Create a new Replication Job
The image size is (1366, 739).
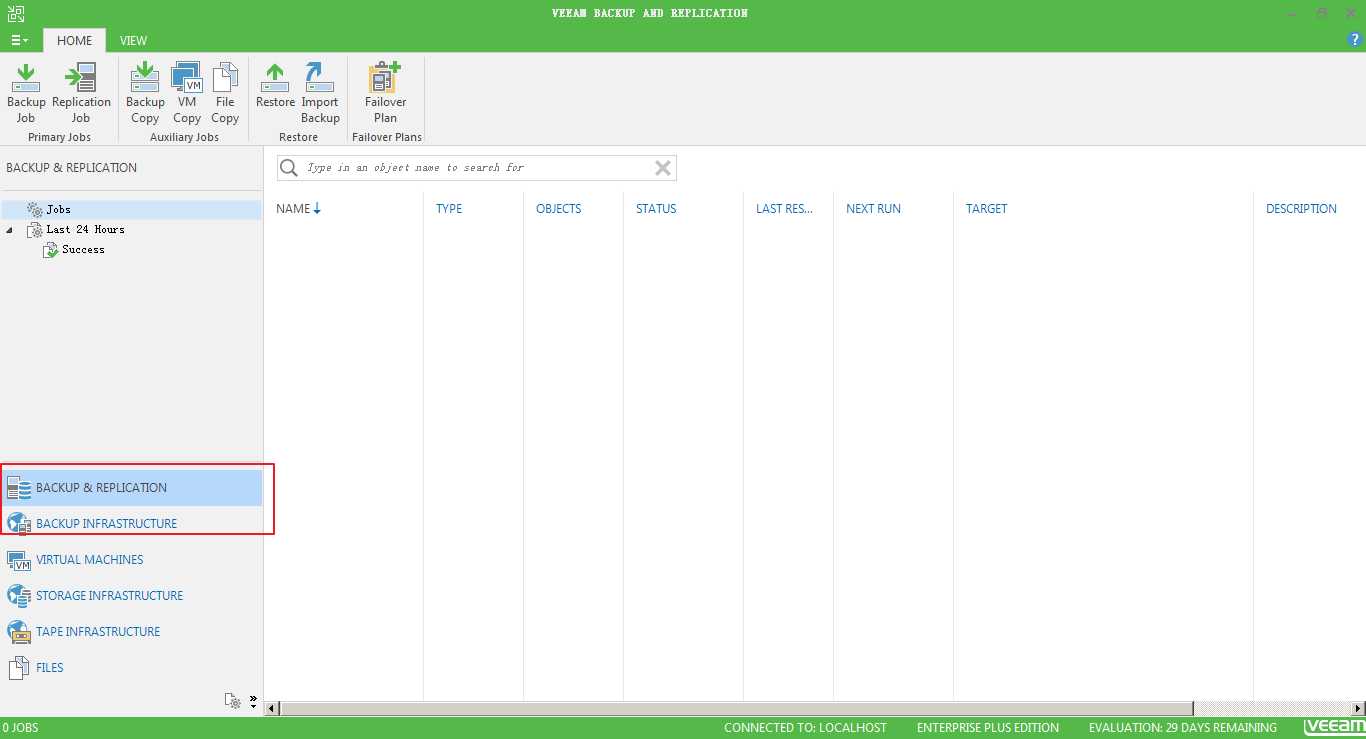[x=81, y=93]
